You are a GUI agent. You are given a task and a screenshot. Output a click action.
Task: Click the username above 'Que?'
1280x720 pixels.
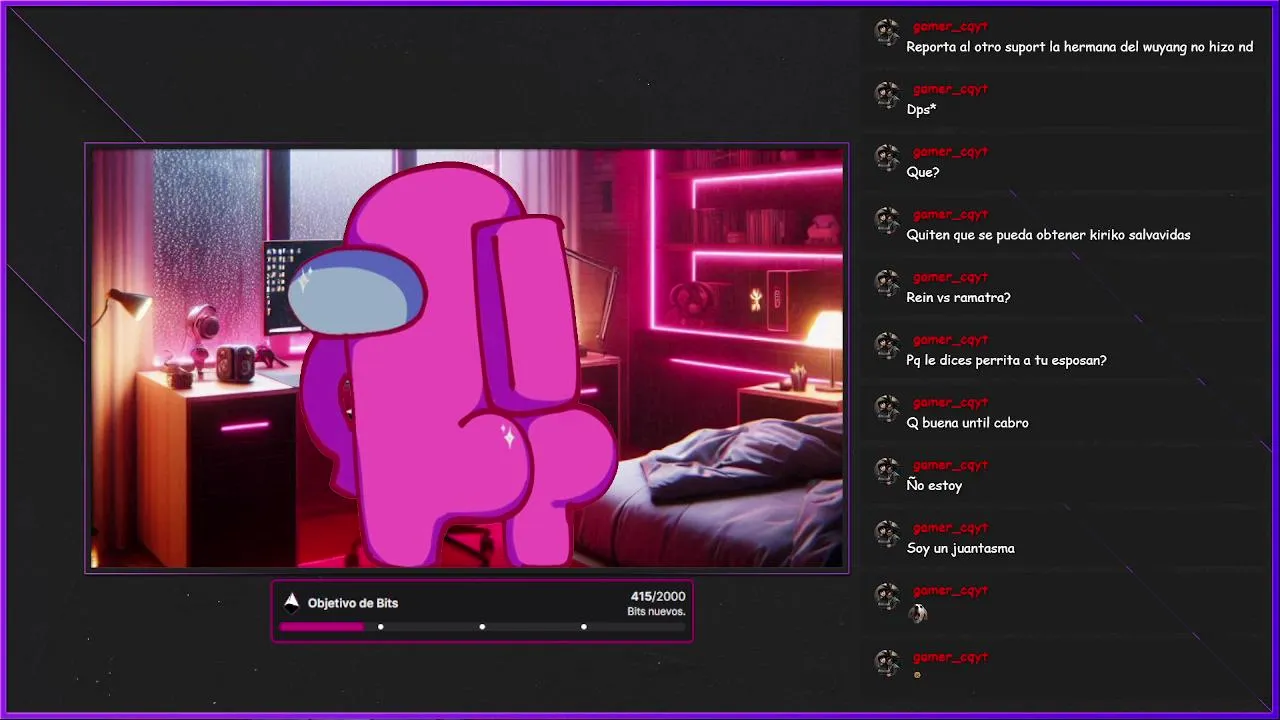coord(950,152)
